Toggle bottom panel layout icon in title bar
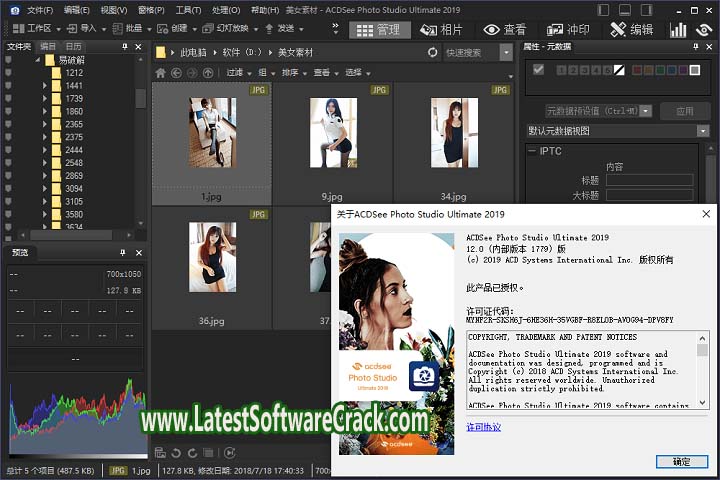This screenshot has width=720, height=480. 624,10
